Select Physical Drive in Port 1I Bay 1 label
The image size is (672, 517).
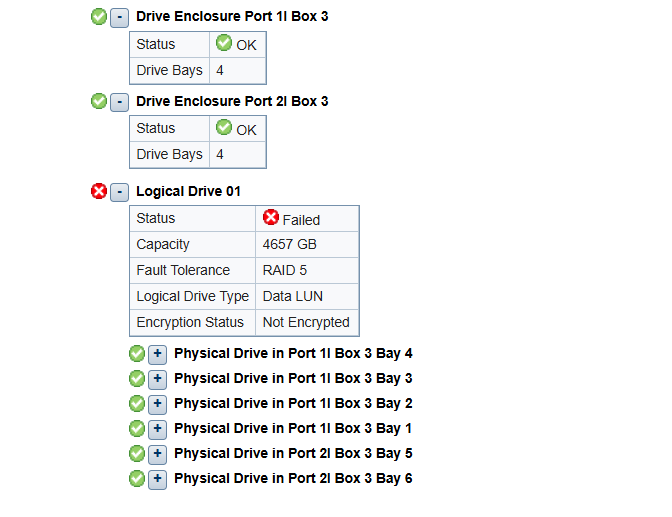click(293, 428)
